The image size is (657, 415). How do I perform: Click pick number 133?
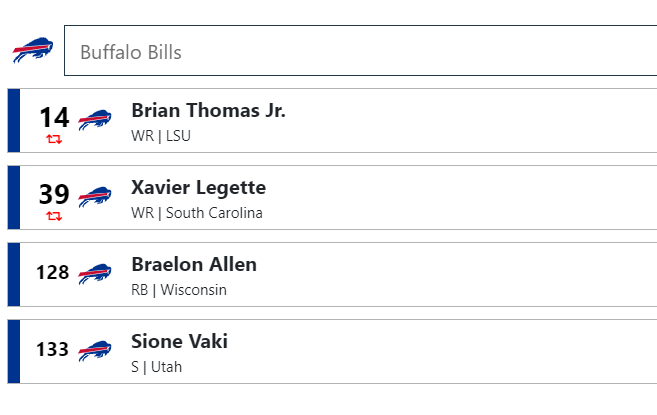(x=52, y=350)
